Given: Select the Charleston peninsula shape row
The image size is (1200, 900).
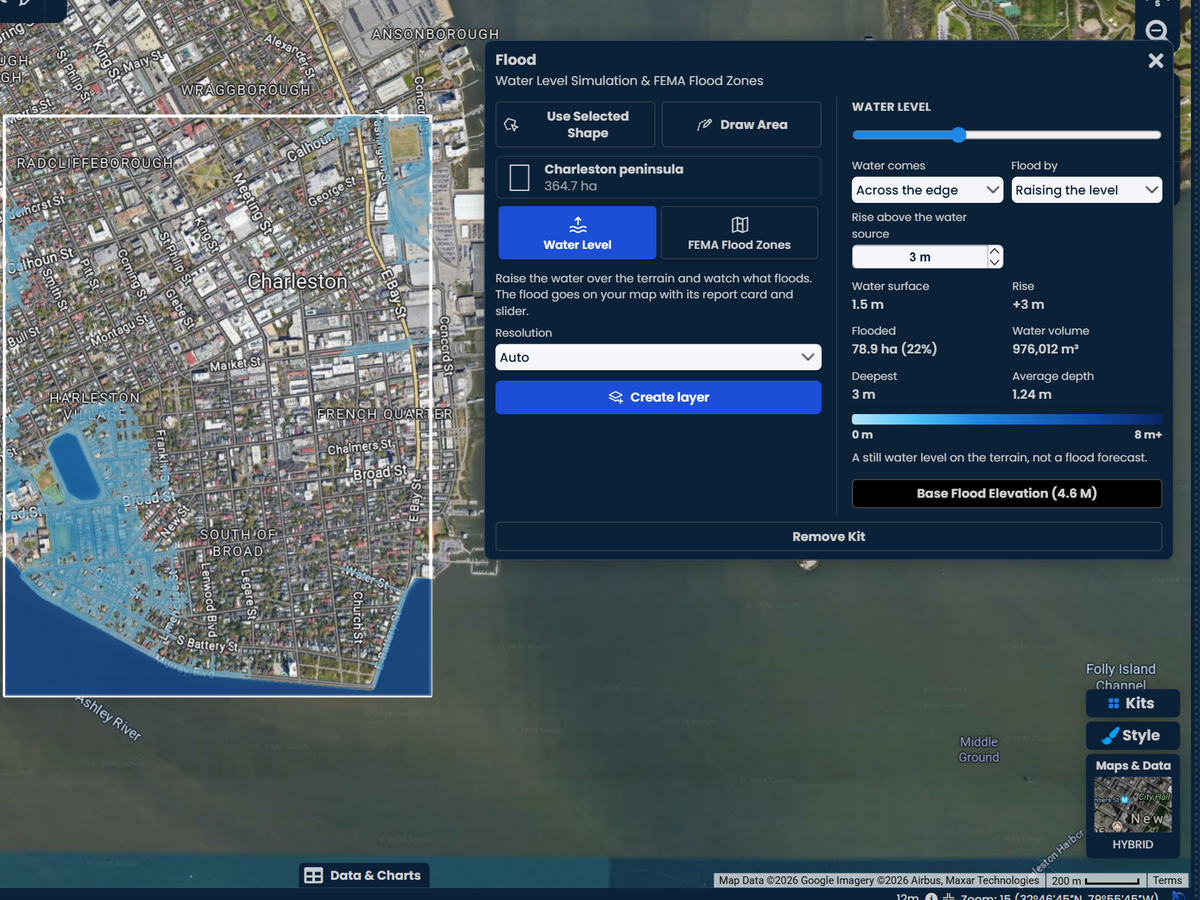Looking at the screenshot, I should 658,177.
